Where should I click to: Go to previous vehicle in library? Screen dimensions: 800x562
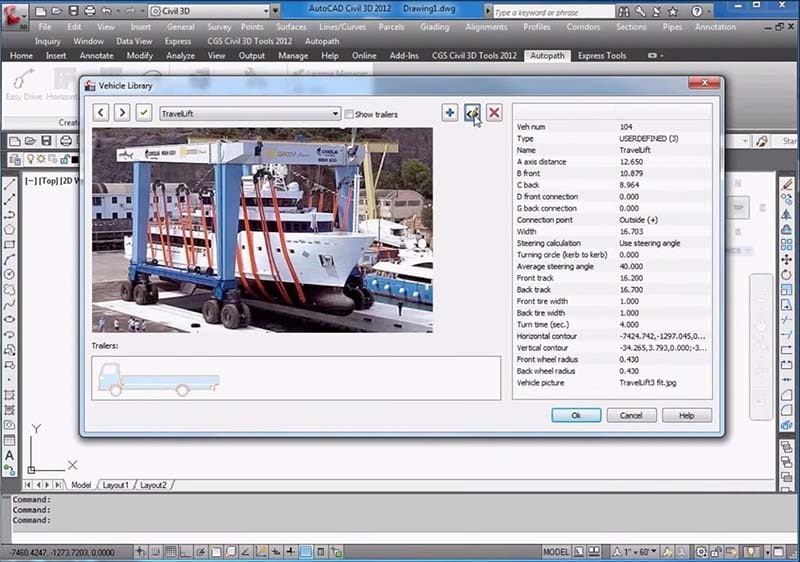coord(101,113)
